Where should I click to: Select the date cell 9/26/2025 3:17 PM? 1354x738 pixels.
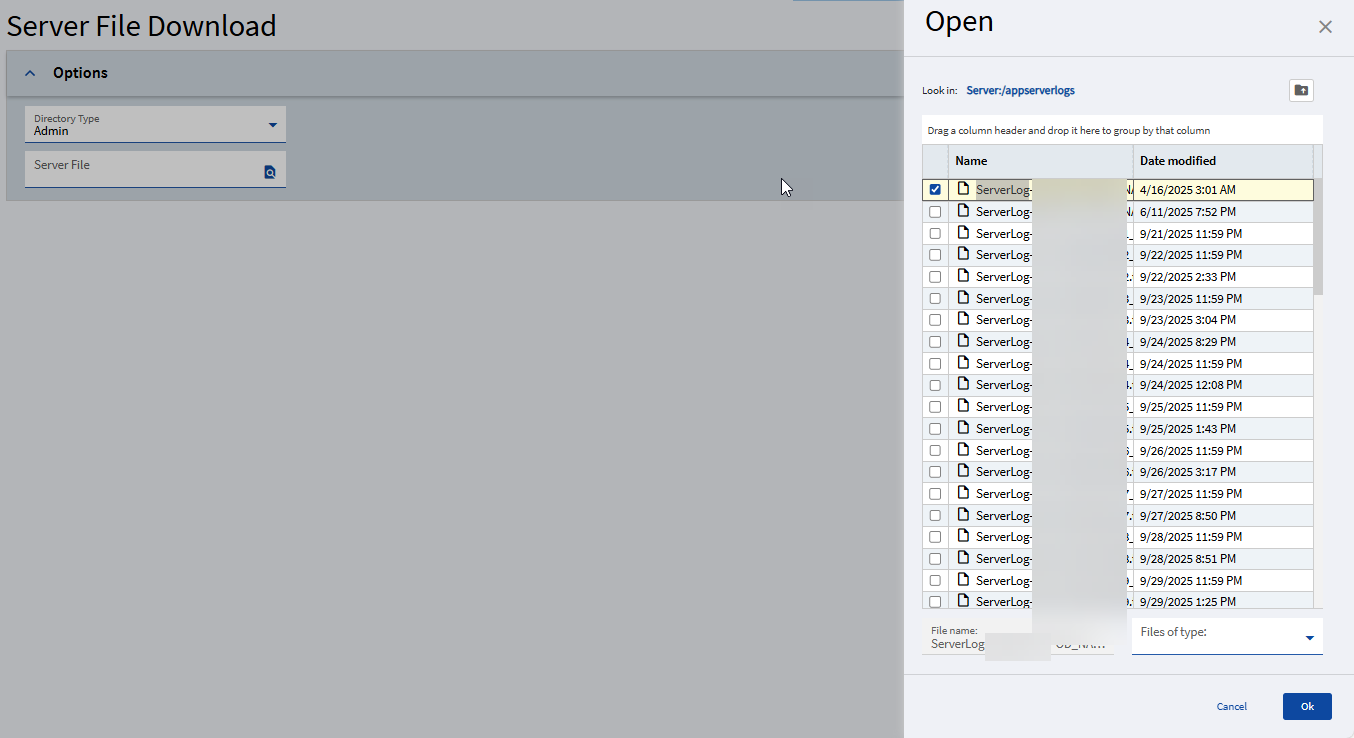pyautogui.click(x=1223, y=472)
